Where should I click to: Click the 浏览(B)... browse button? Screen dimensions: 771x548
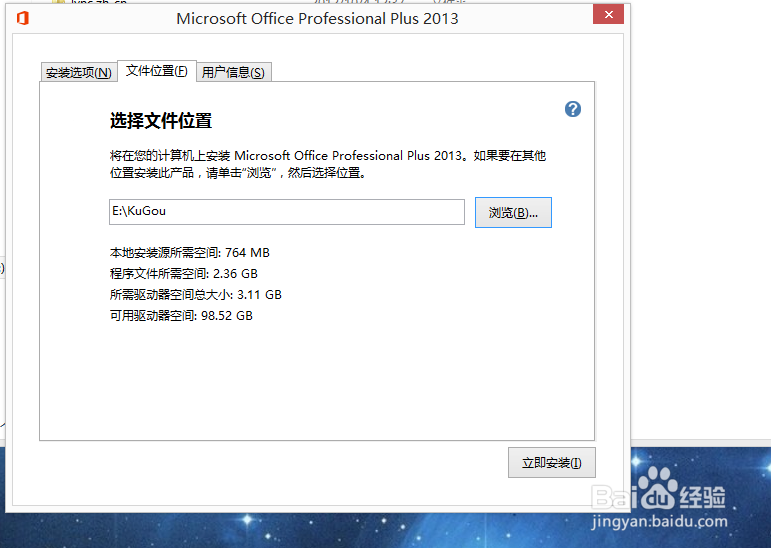(x=513, y=213)
